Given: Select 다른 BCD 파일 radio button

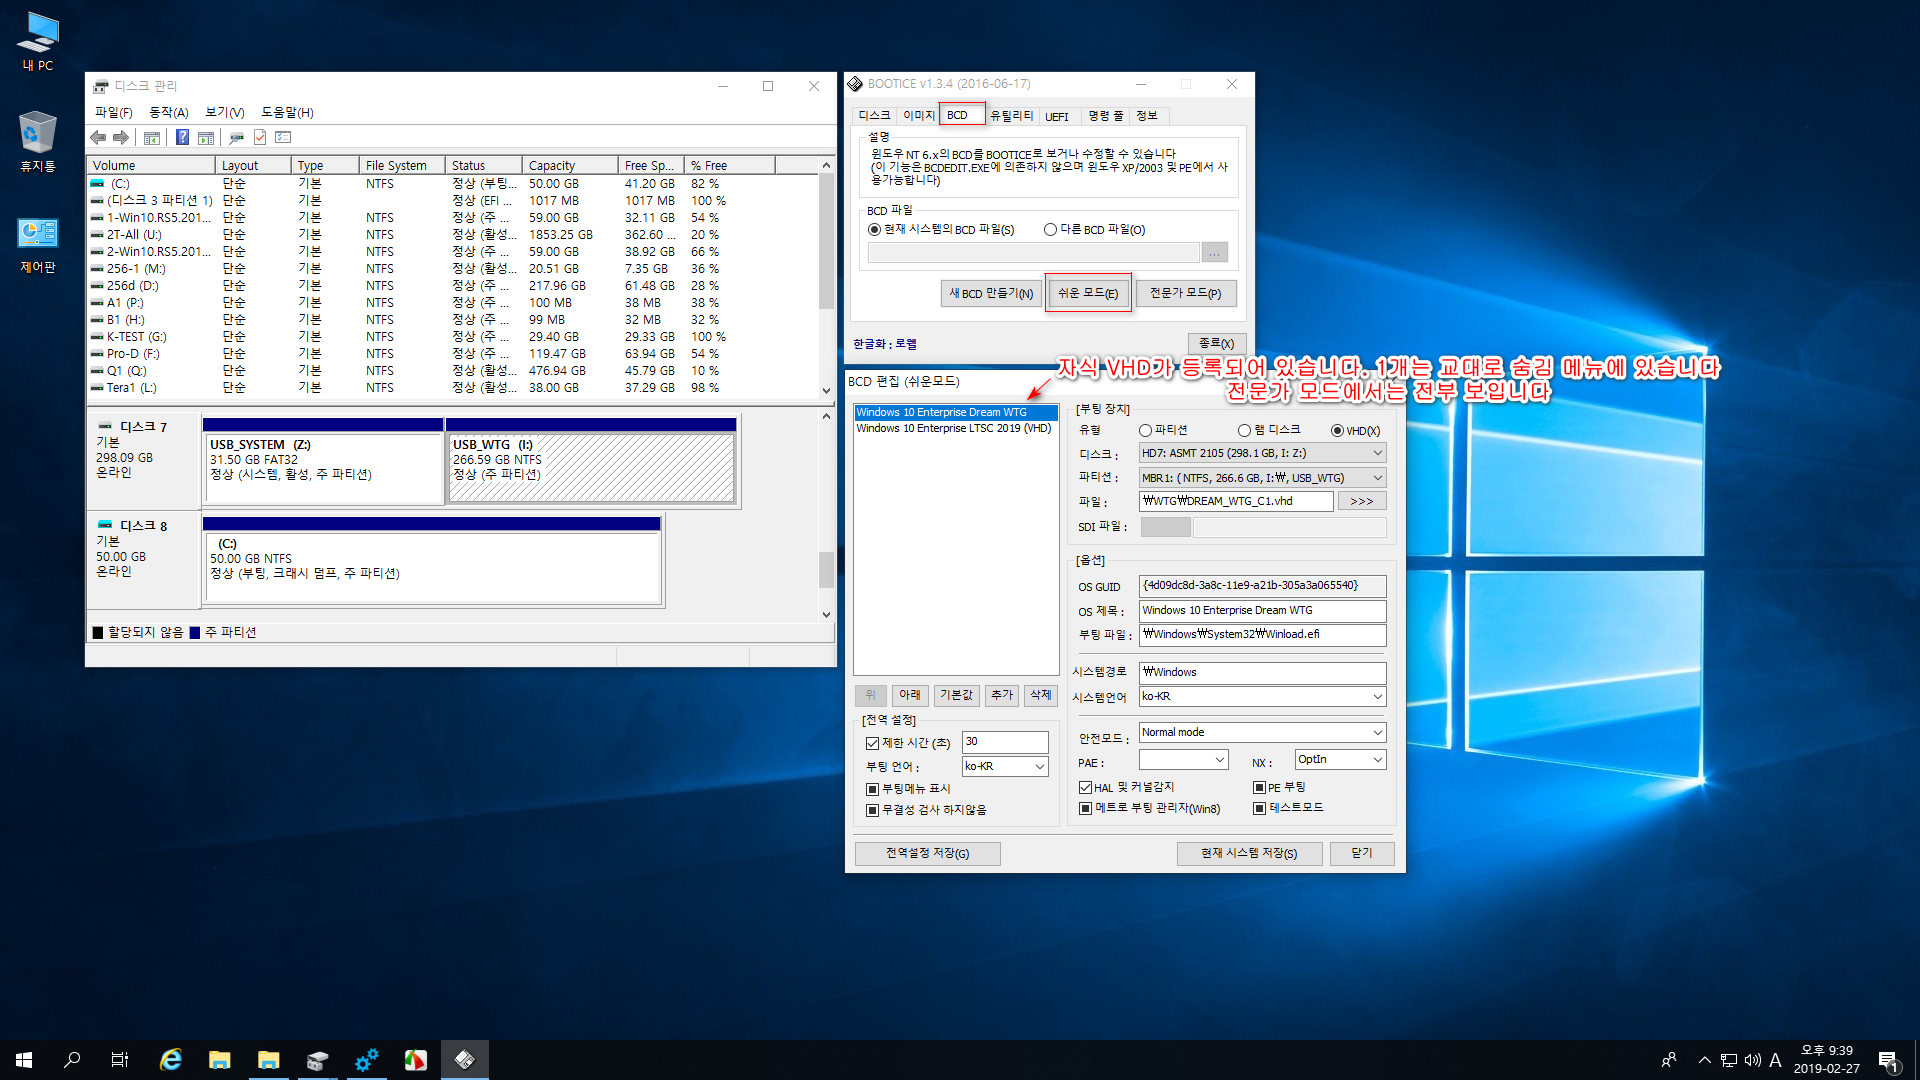Looking at the screenshot, I should click(x=1050, y=230).
